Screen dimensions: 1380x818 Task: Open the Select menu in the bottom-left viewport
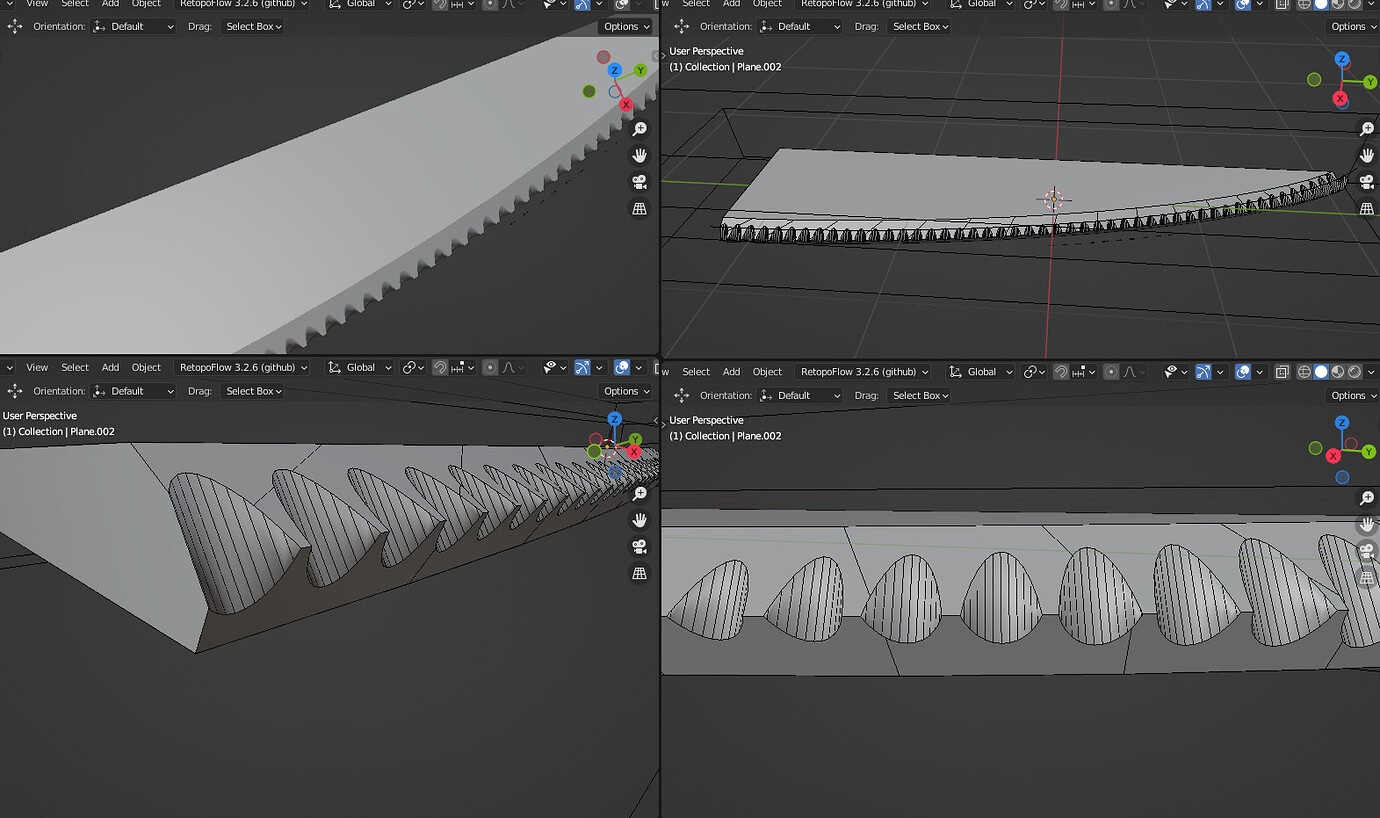click(x=75, y=367)
